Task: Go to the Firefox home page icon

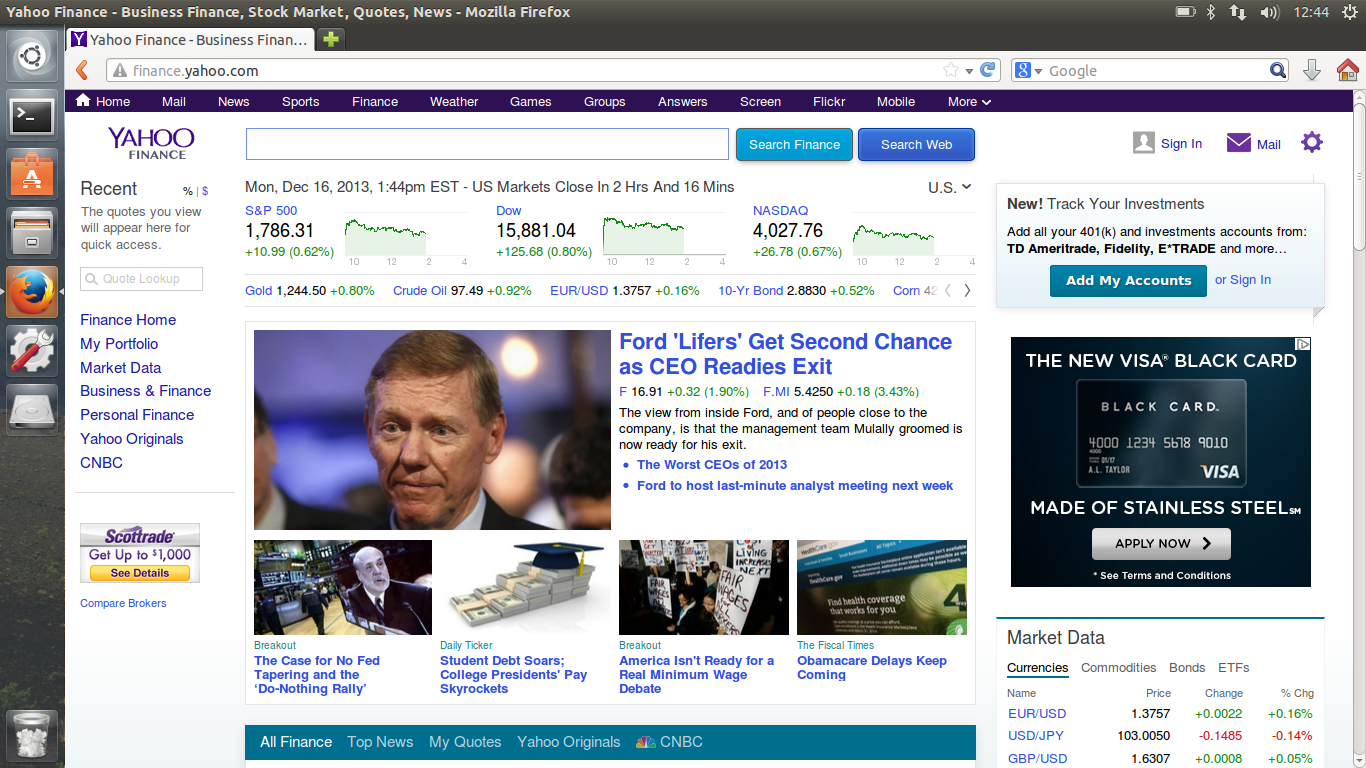Action: [1347, 70]
